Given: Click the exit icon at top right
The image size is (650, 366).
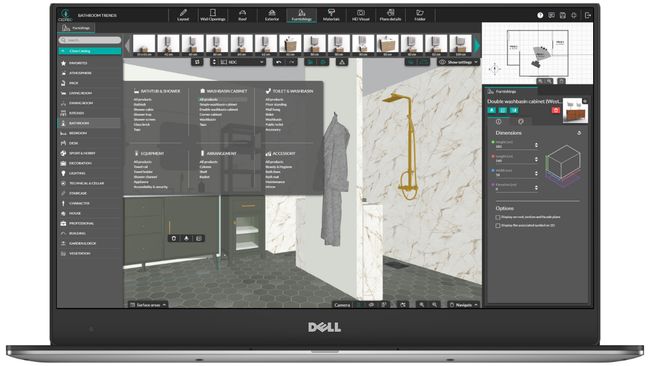Looking at the screenshot, I should coord(587,15).
